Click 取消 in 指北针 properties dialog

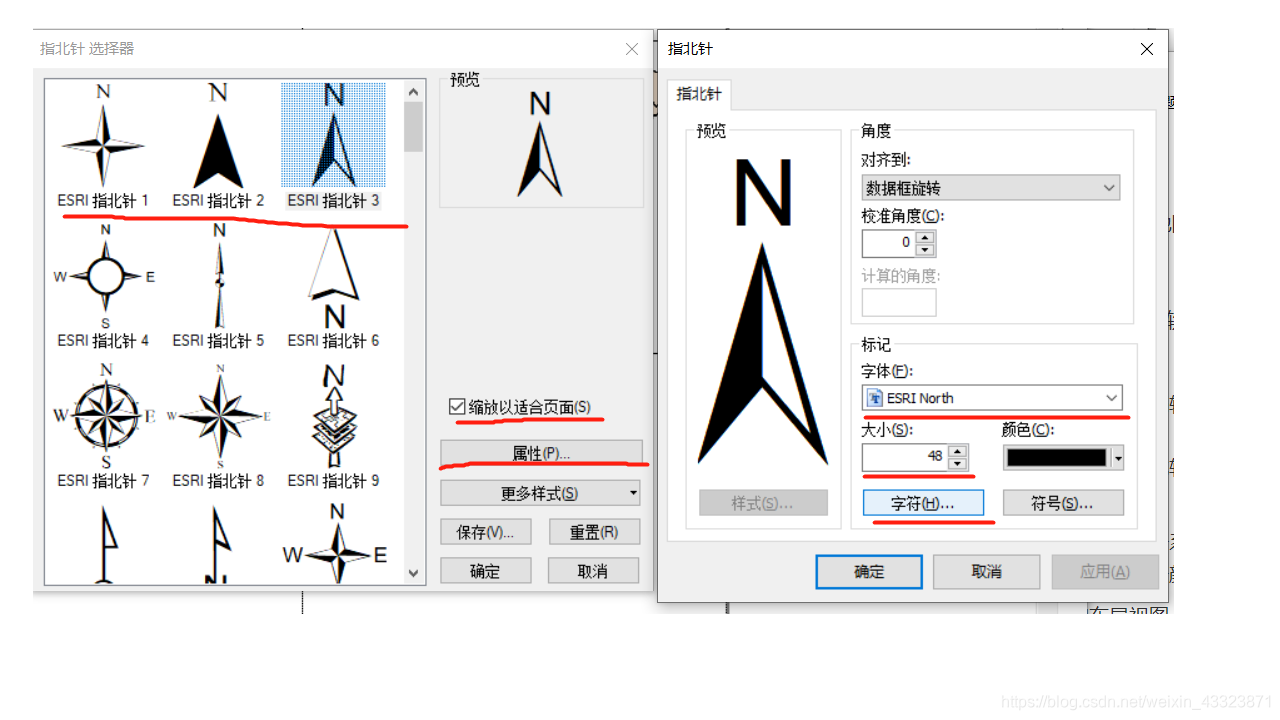(987, 572)
